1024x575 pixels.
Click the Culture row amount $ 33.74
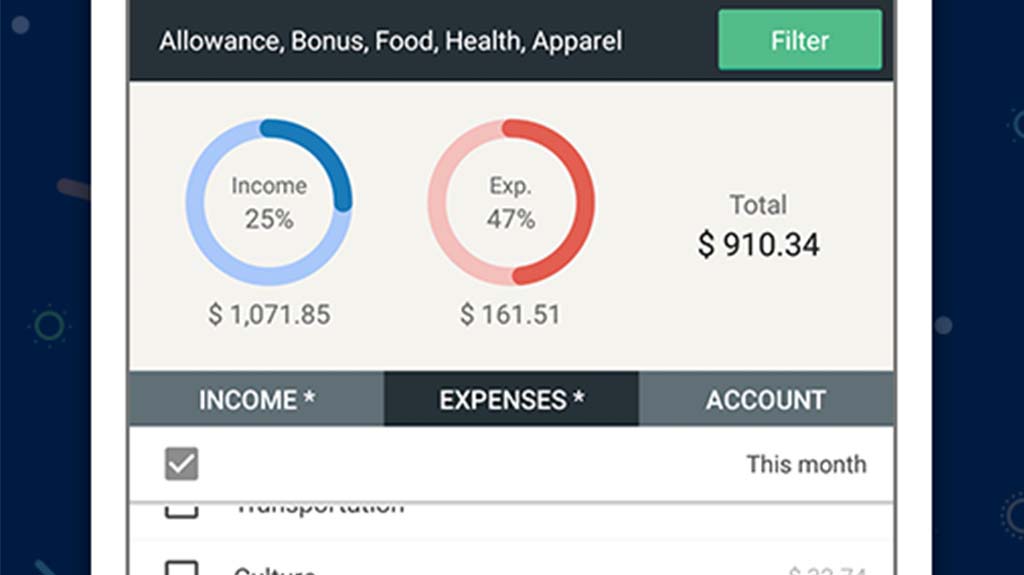[x=826, y=570]
